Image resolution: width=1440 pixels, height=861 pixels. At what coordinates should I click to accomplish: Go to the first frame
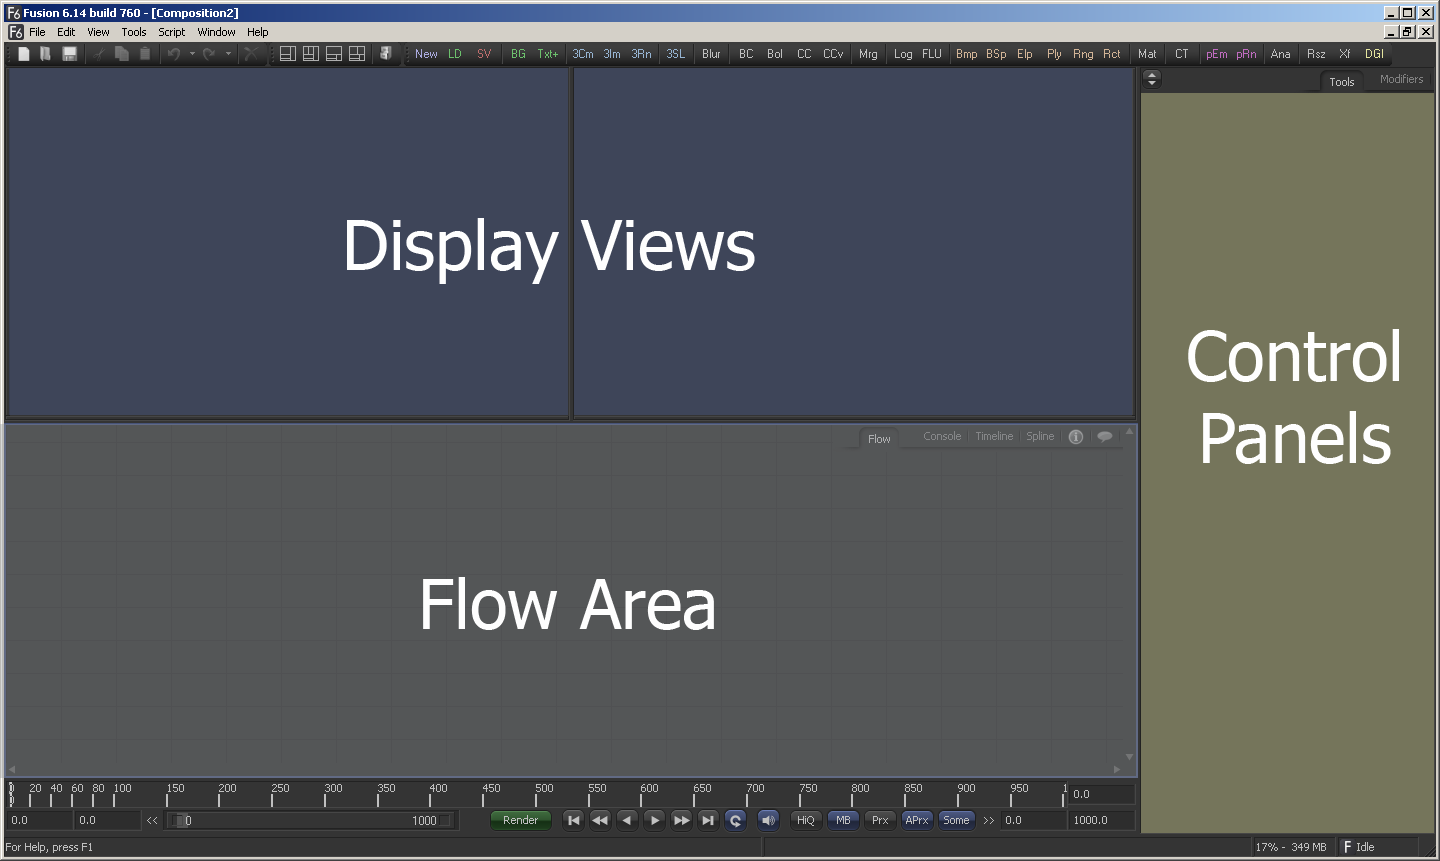[573, 820]
